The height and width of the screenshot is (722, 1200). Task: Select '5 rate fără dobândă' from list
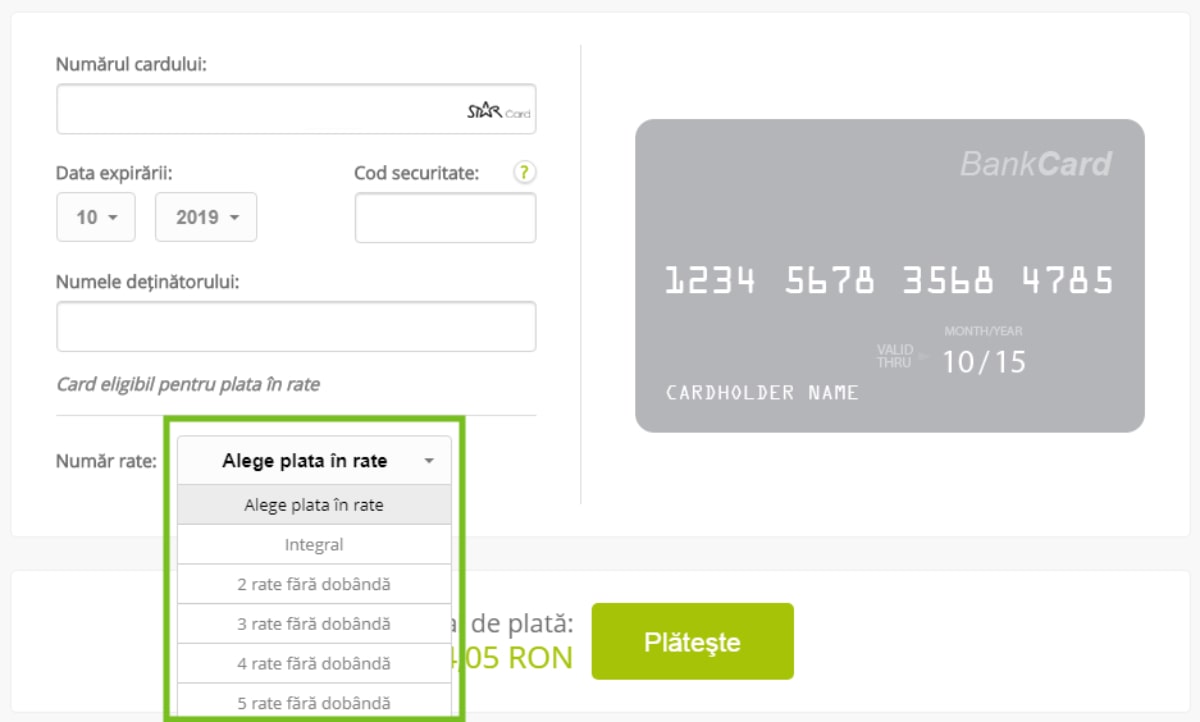click(314, 703)
